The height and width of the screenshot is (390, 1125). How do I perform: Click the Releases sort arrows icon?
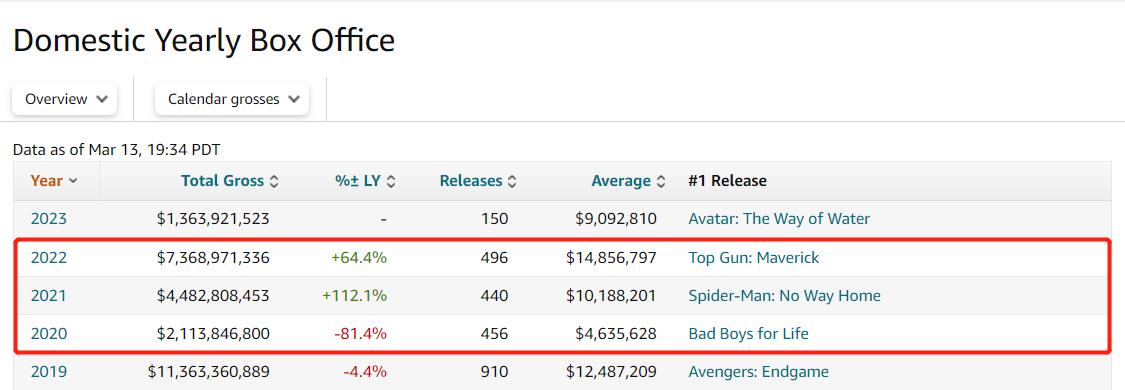pos(512,181)
